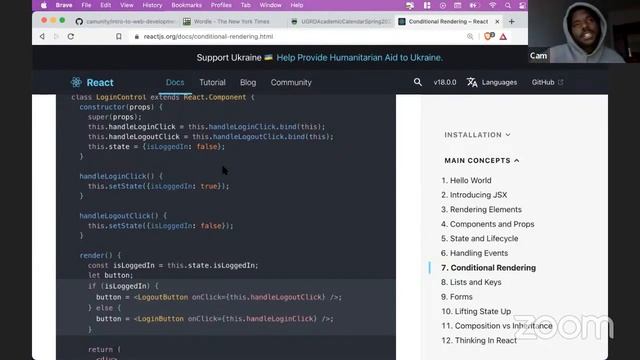This screenshot has height=360, width=640.
Task: Open 12. Thinking In React doc
Action: coord(479,340)
